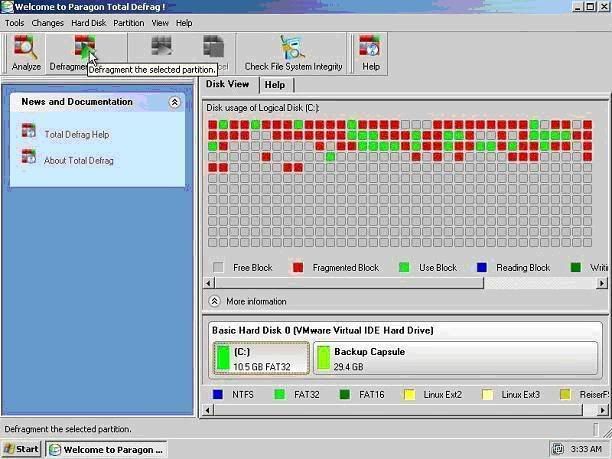Click the block legend scrollbar left arrow
612x459 pixels.
209,283
